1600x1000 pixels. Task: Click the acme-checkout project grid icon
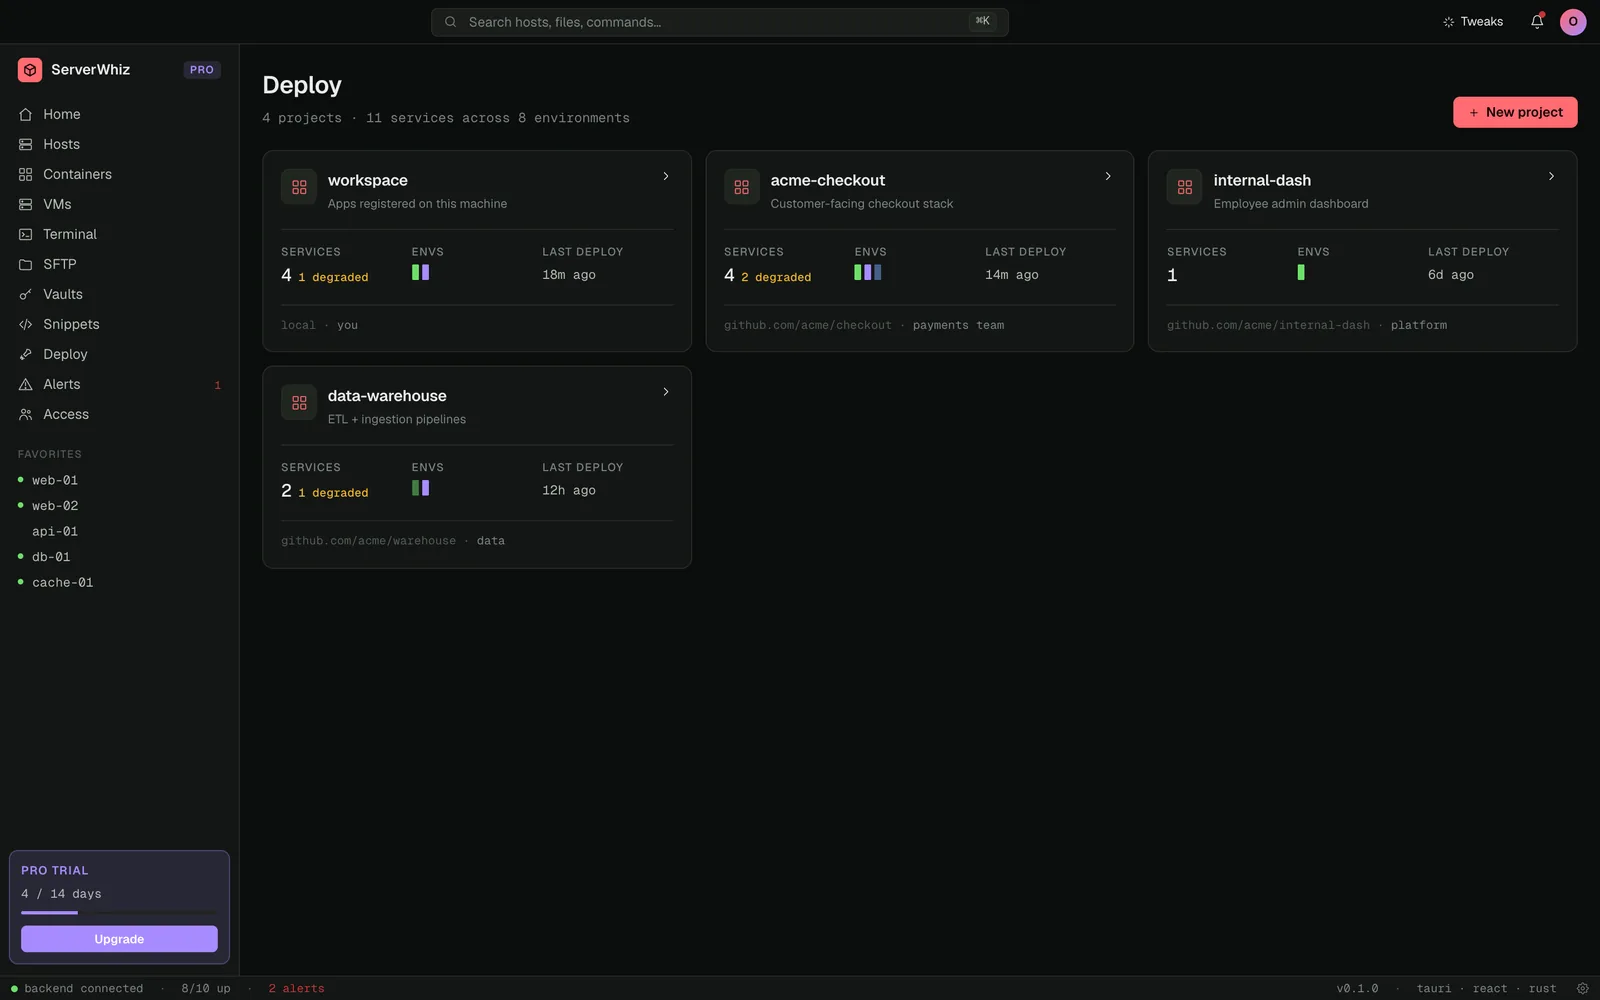[742, 187]
